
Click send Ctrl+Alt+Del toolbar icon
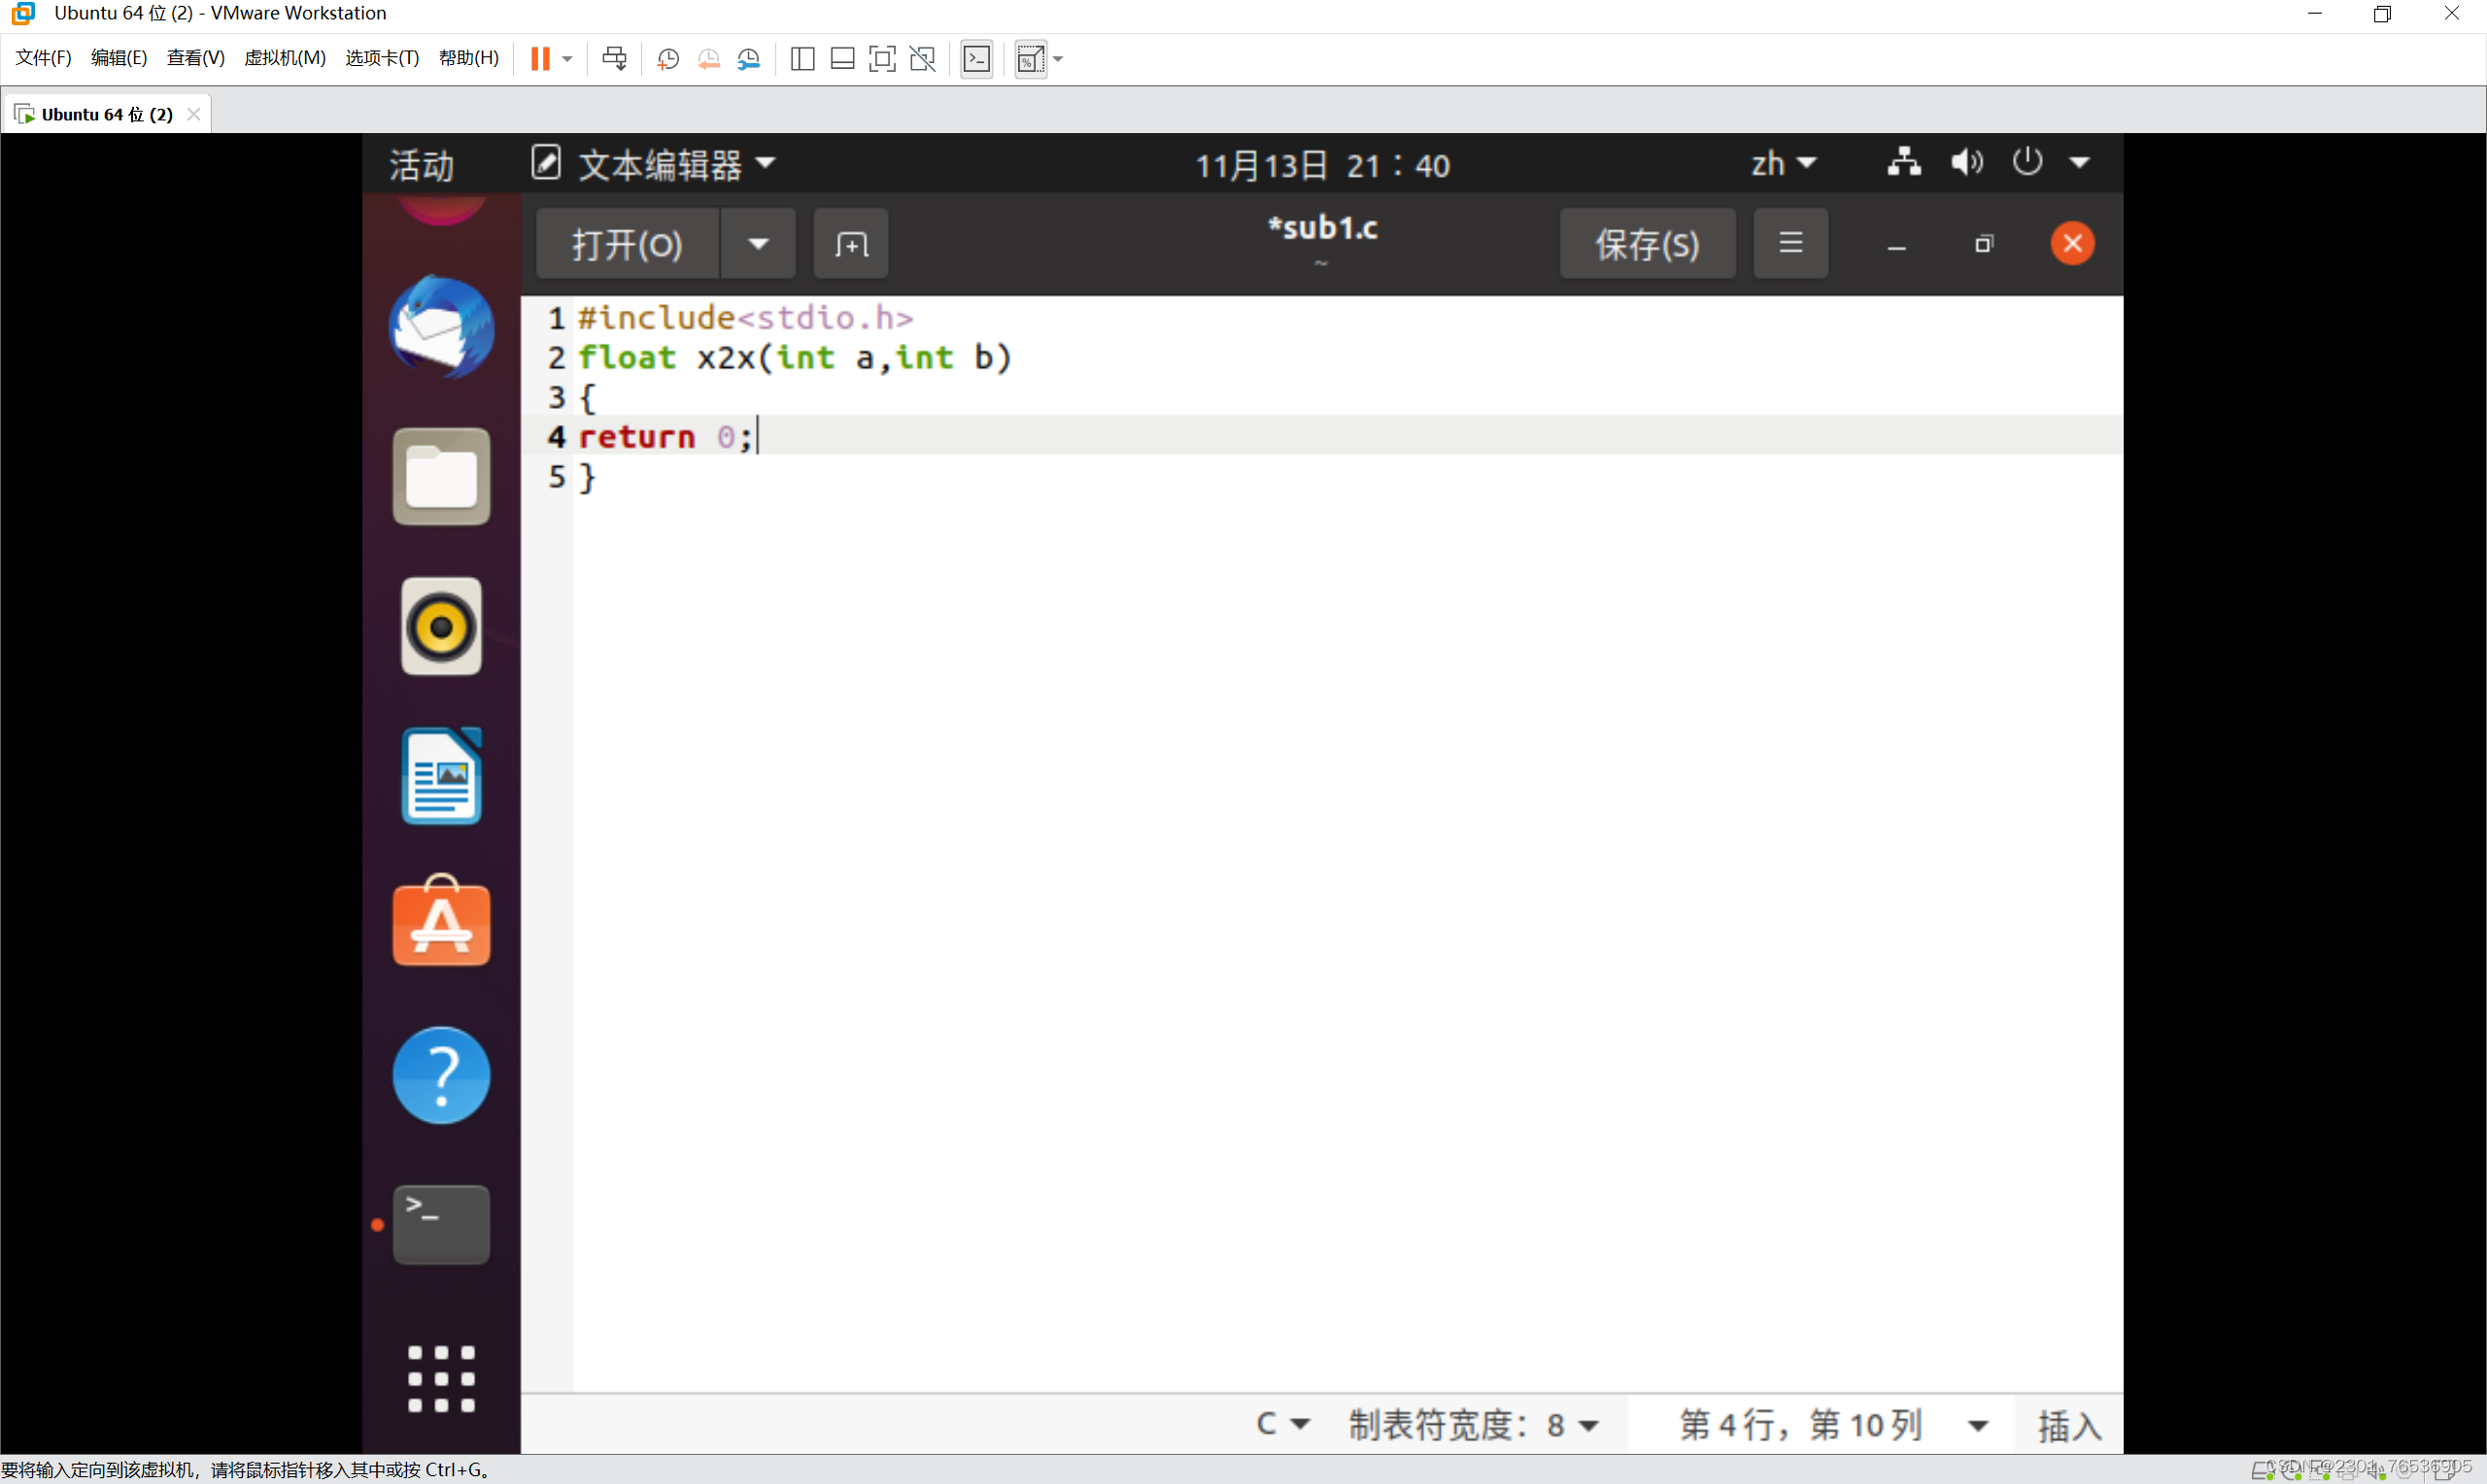point(614,59)
